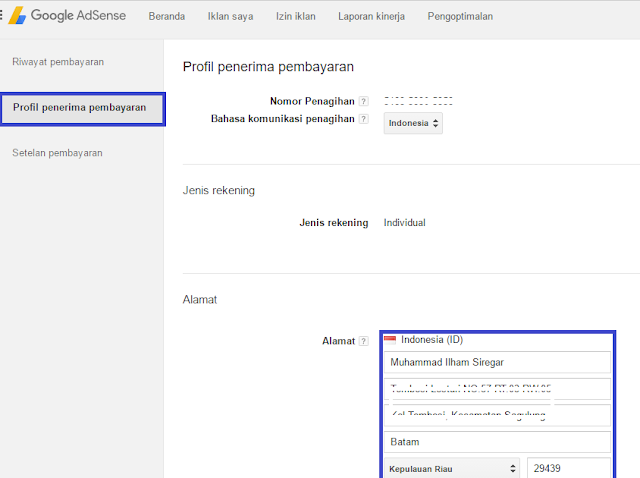
Task: Switch to the Izin iklan tab
Action: point(297,16)
